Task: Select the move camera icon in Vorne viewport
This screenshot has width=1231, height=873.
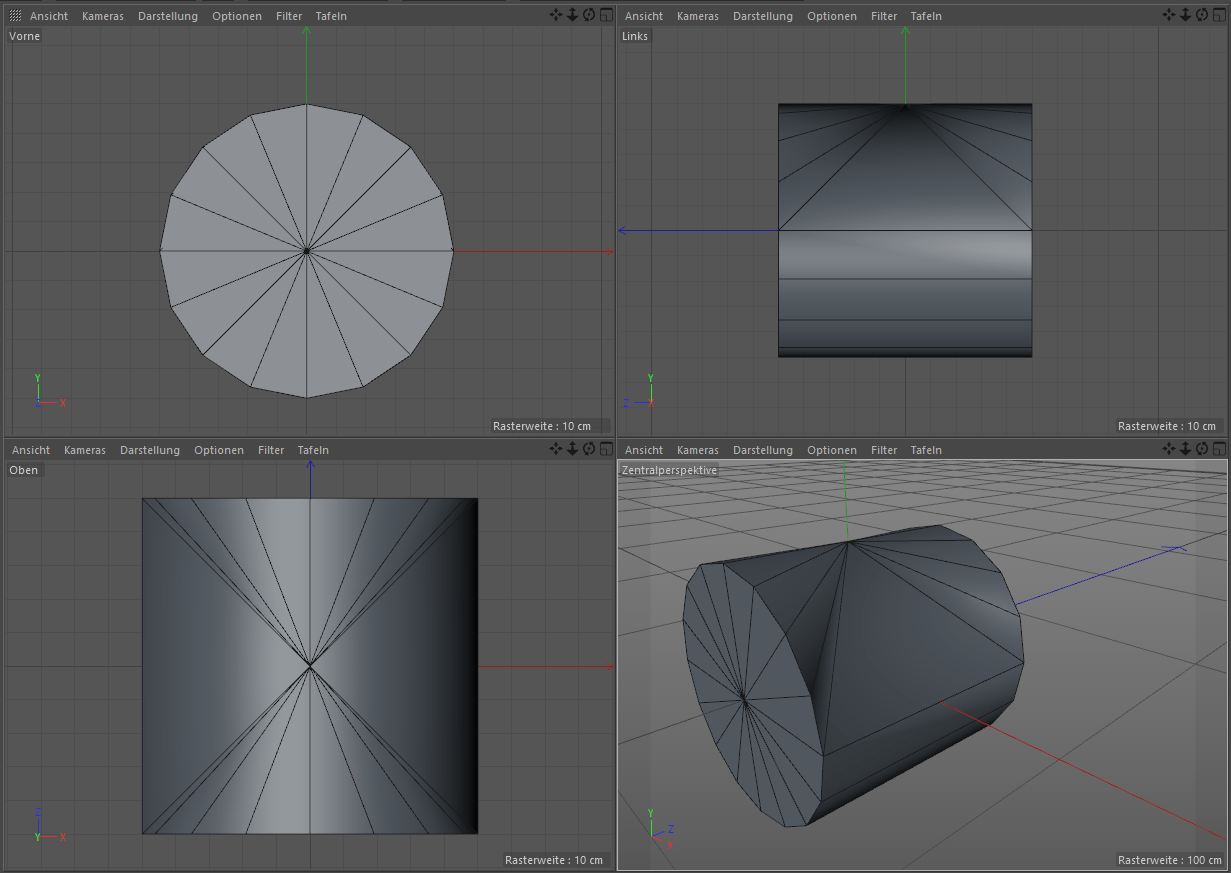Action: [x=556, y=15]
